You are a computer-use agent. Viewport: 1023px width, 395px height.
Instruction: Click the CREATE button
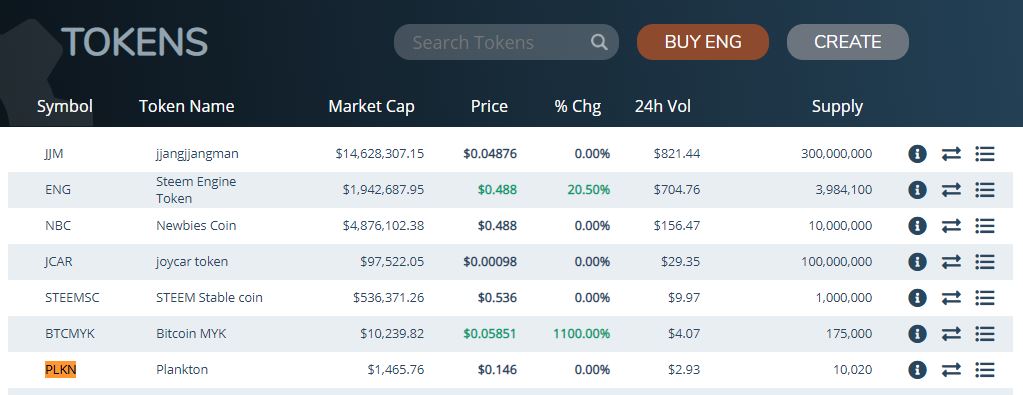[847, 42]
